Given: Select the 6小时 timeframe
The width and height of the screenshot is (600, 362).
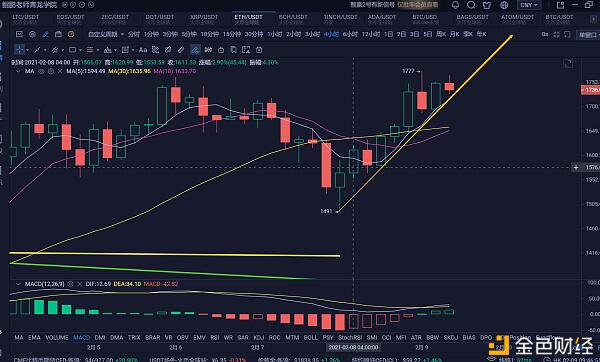Looking at the screenshot, I should [350, 34].
